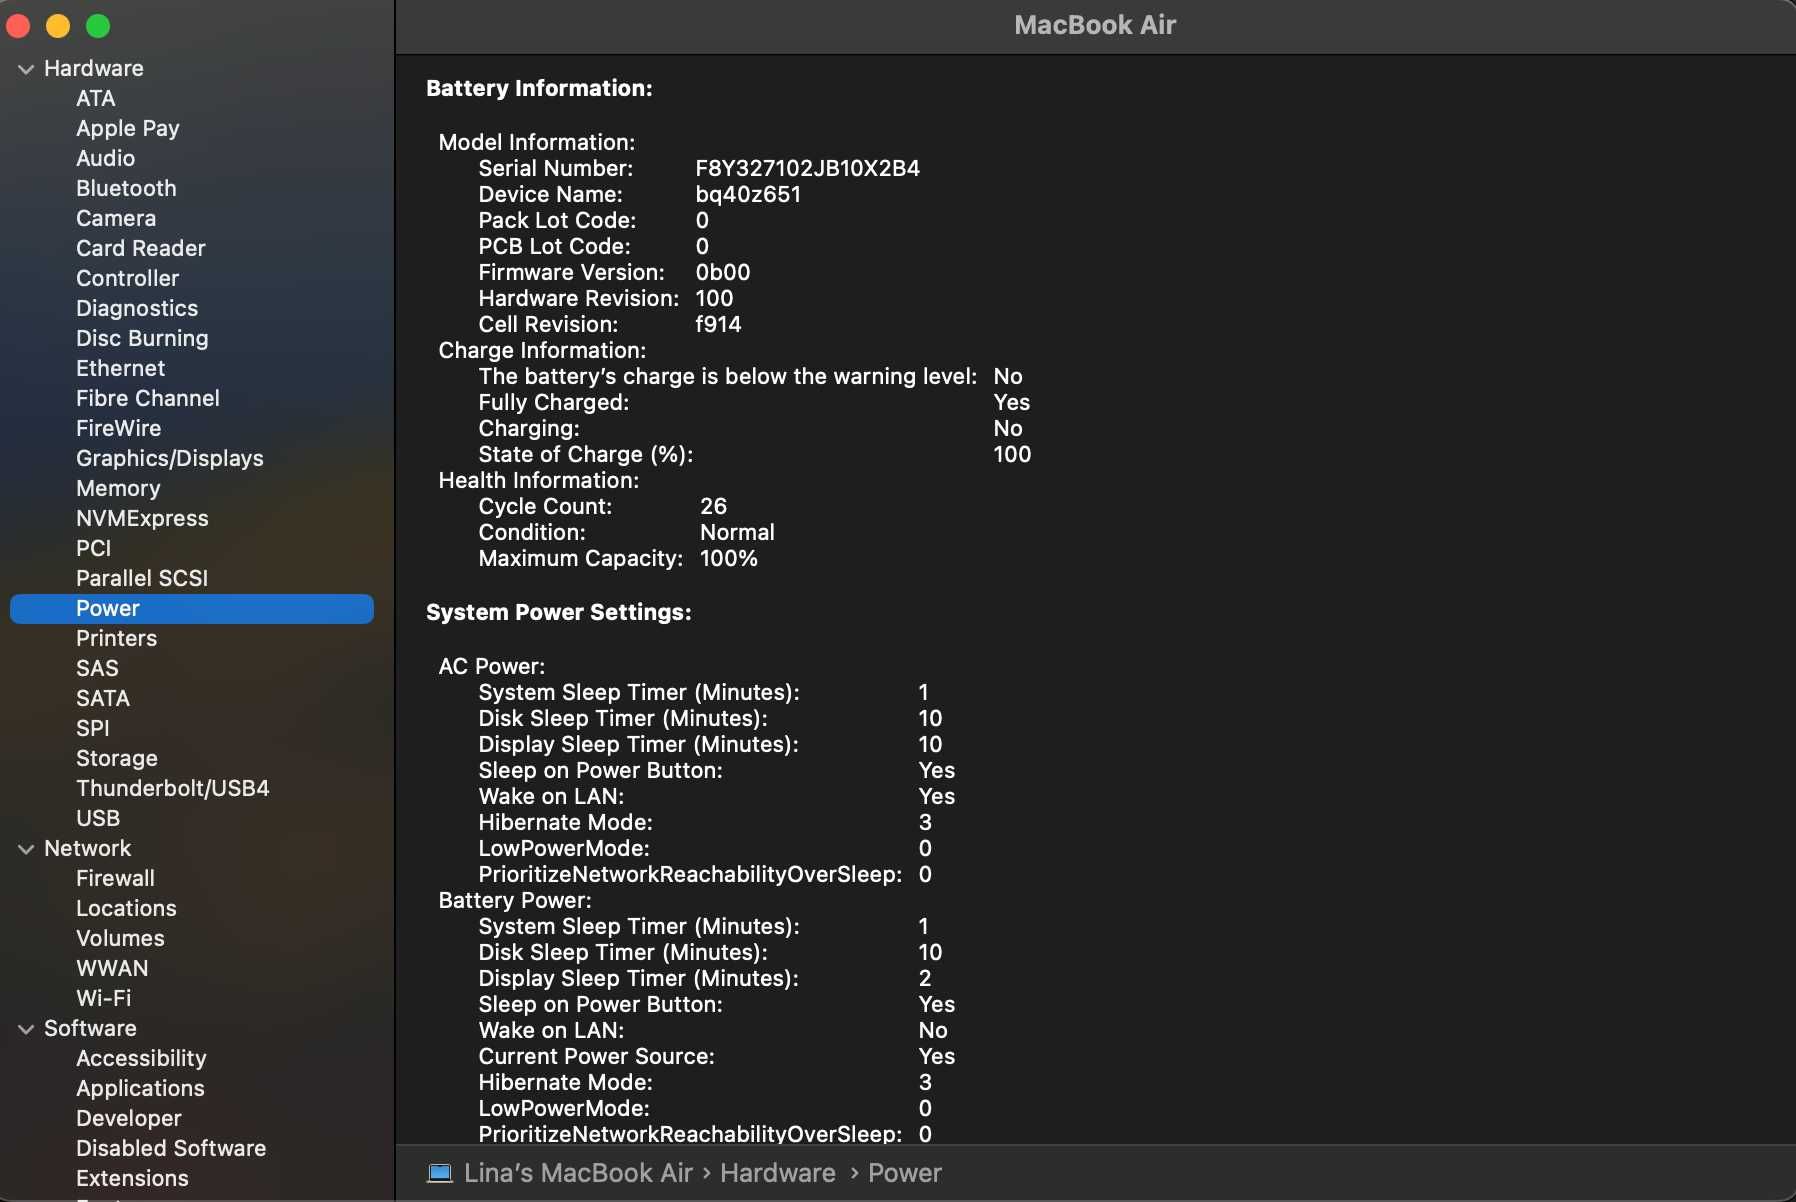The height and width of the screenshot is (1202, 1796).
Task: Select Apple Pay in the sidebar
Action: 128,128
